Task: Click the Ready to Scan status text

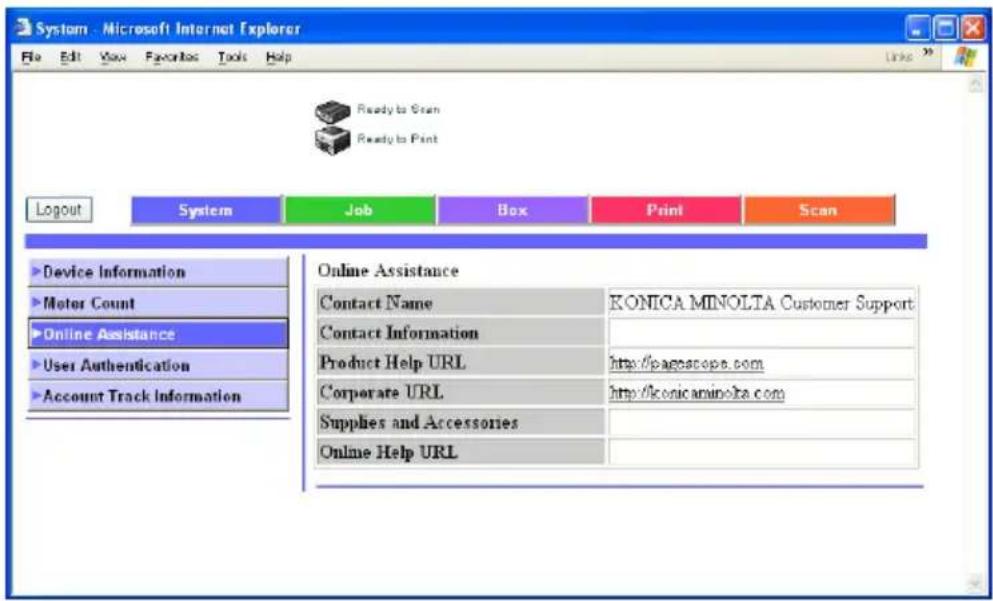Action: click(398, 110)
